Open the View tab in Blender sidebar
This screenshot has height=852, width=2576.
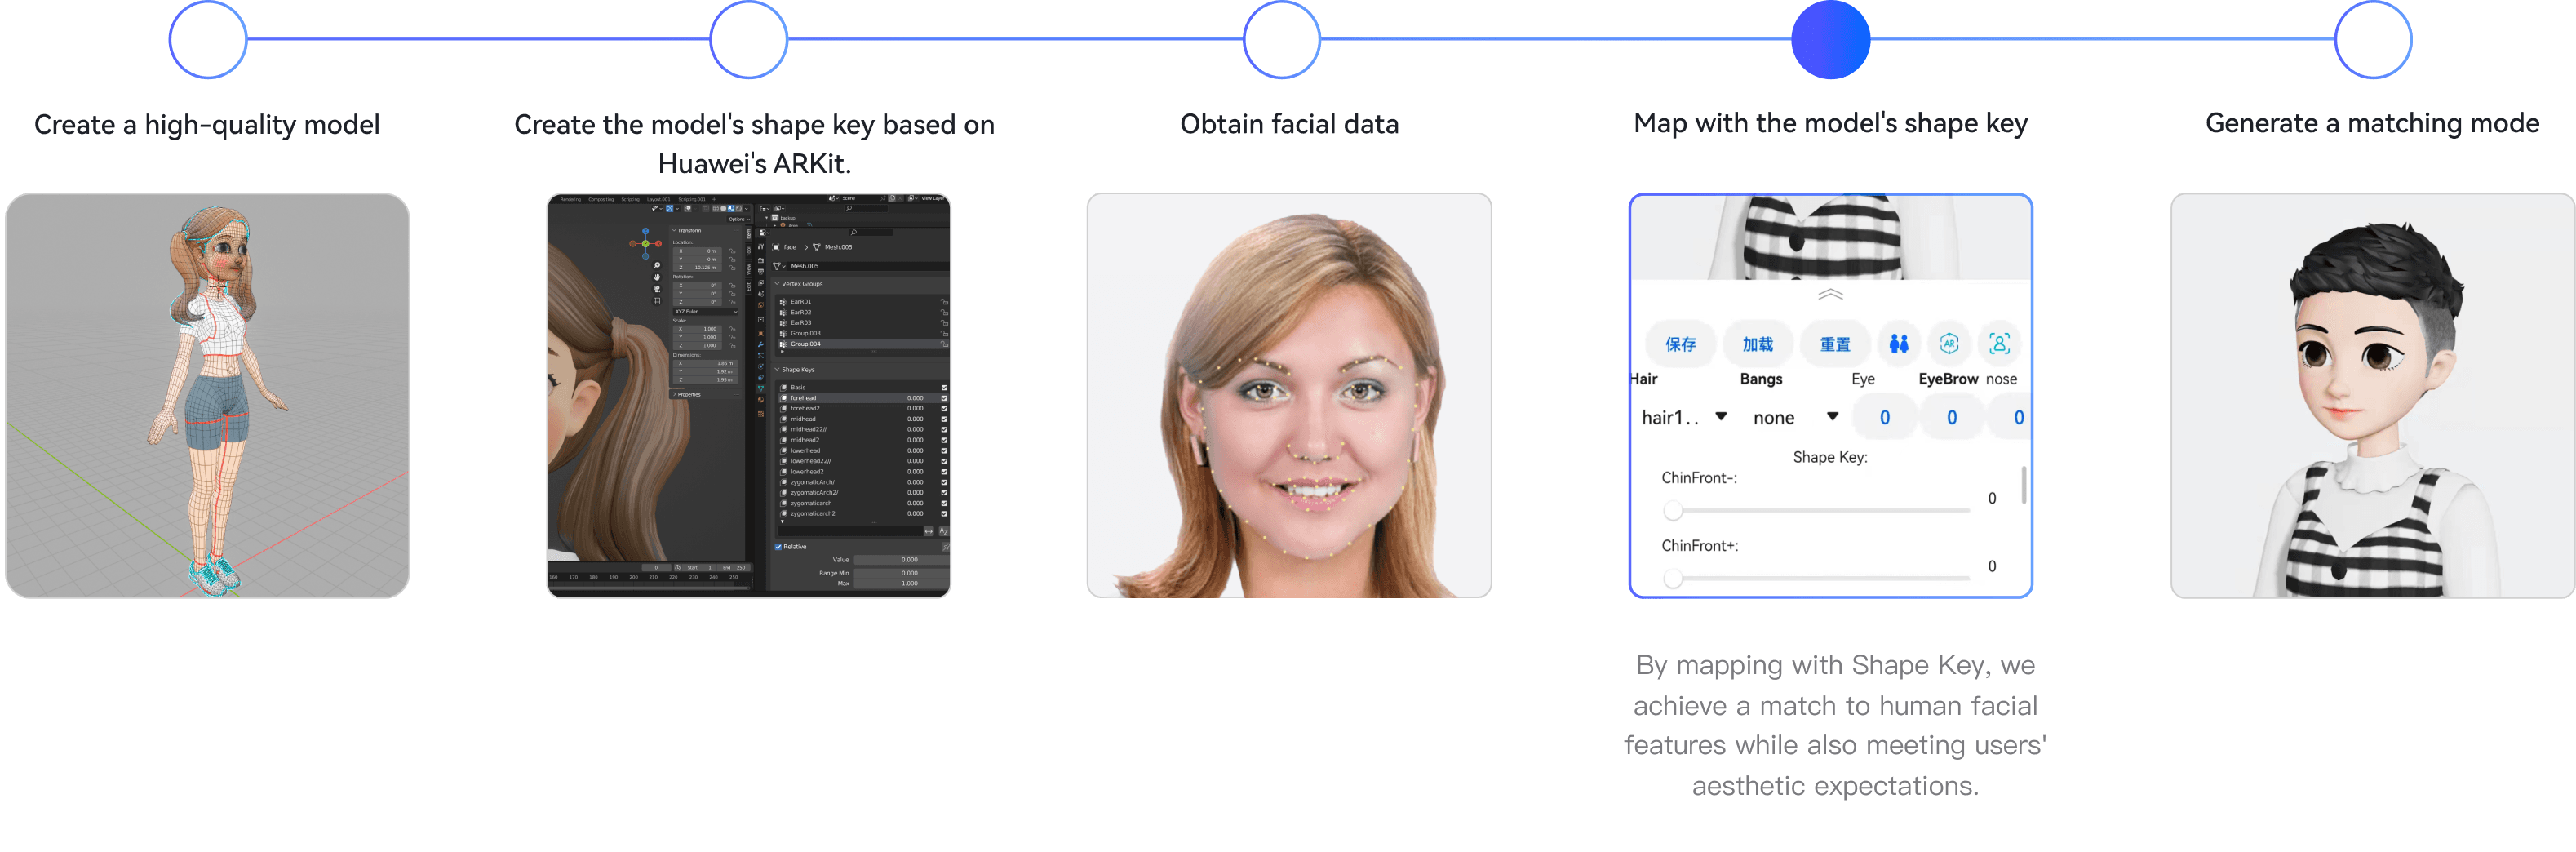(749, 270)
